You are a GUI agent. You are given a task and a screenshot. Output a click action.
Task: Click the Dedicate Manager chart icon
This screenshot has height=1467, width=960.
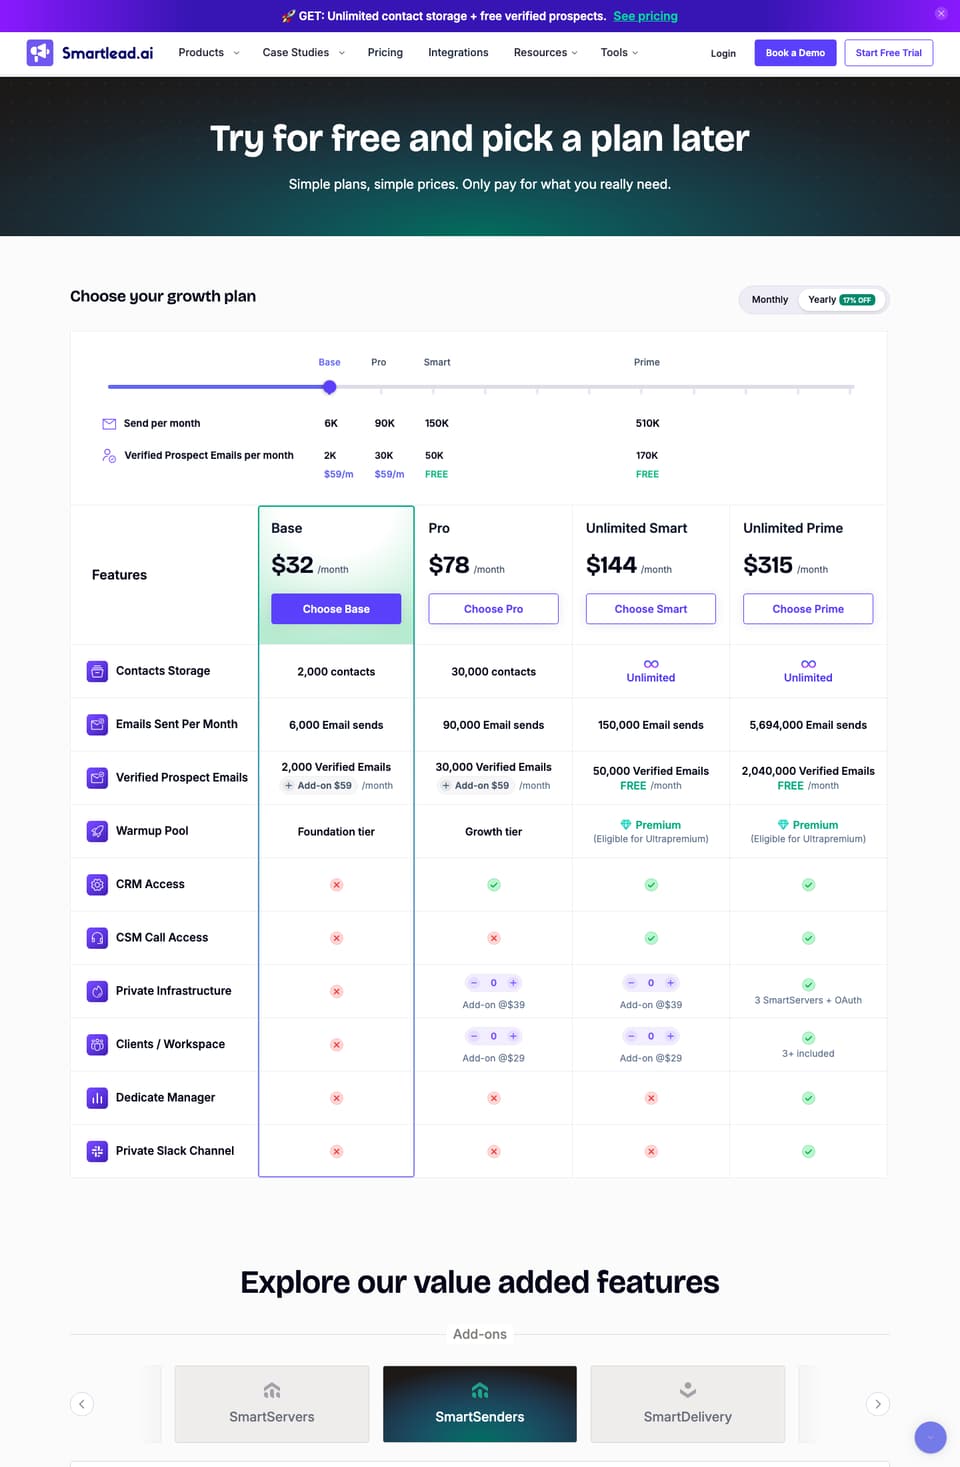tap(97, 1098)
